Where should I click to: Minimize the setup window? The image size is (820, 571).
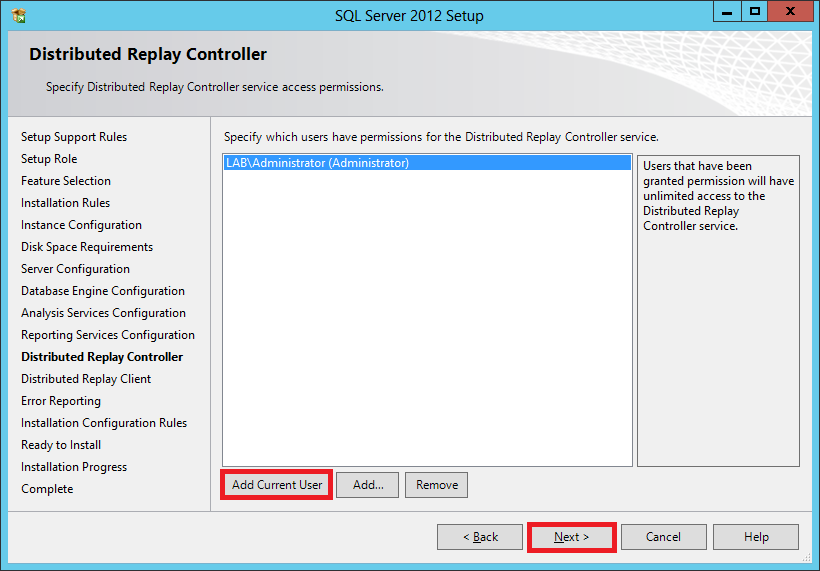pos(728,12)
